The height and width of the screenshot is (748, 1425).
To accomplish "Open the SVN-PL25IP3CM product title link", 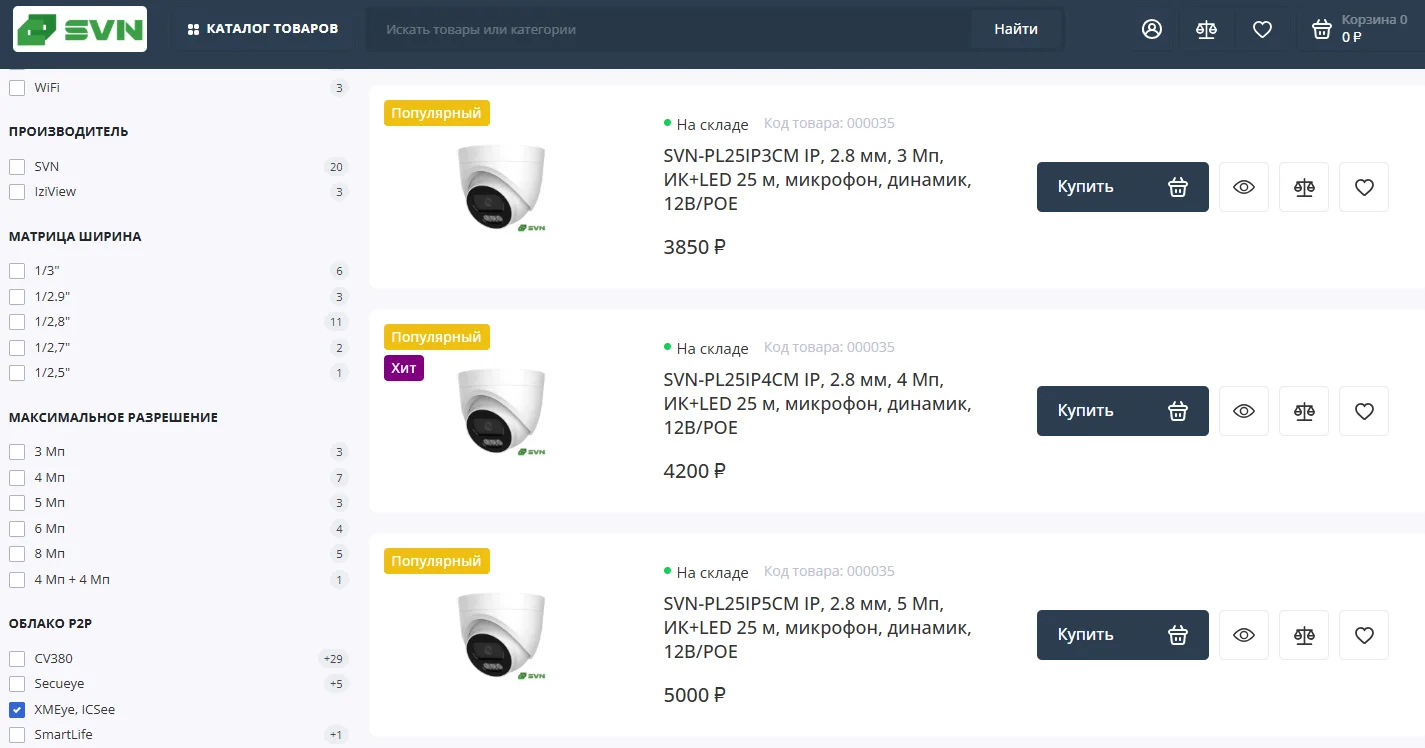I will [818, 180].
